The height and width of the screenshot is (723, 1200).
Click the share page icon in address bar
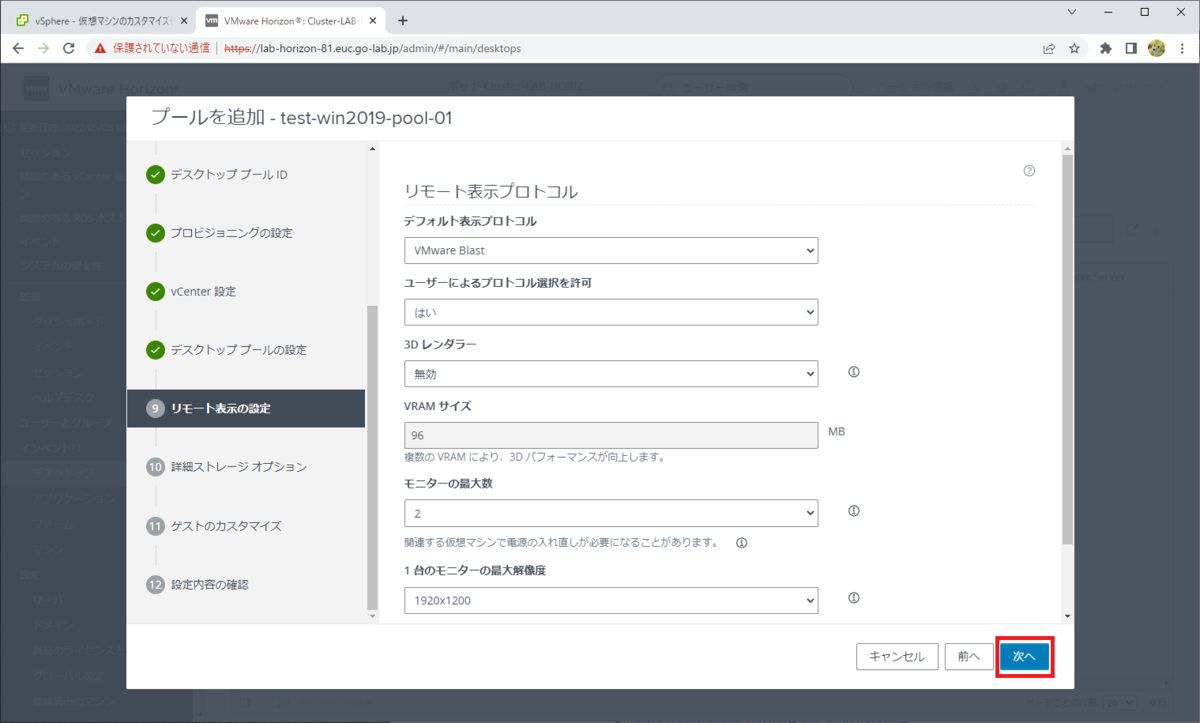1049,48
